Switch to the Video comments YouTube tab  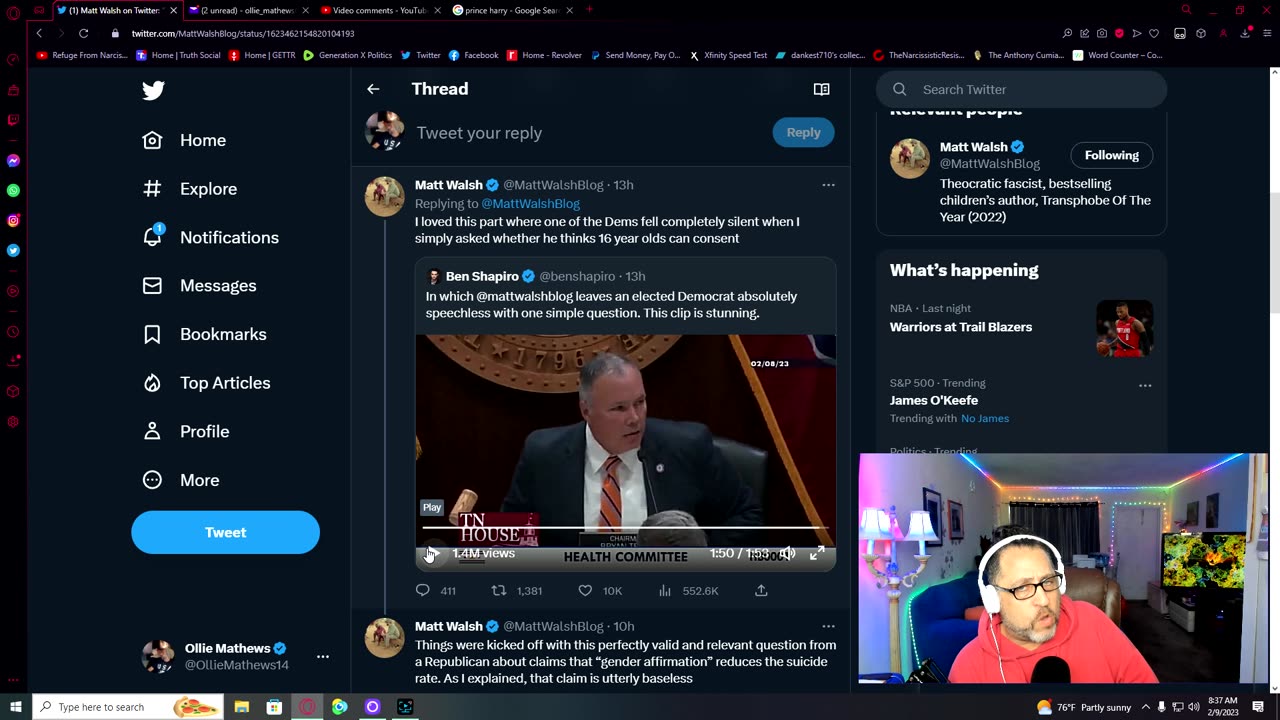[375, 10]
